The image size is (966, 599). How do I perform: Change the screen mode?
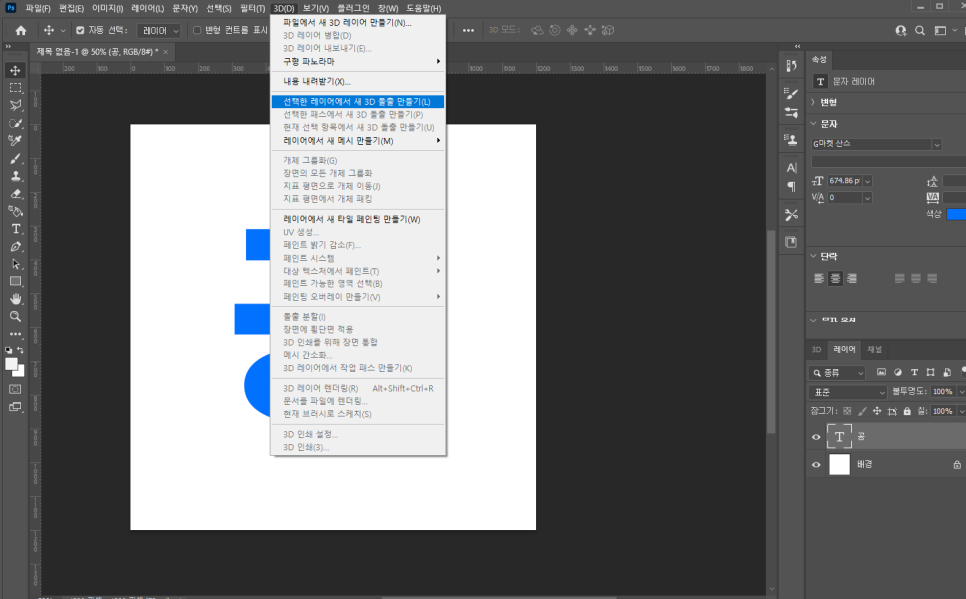tap(15, 407)
